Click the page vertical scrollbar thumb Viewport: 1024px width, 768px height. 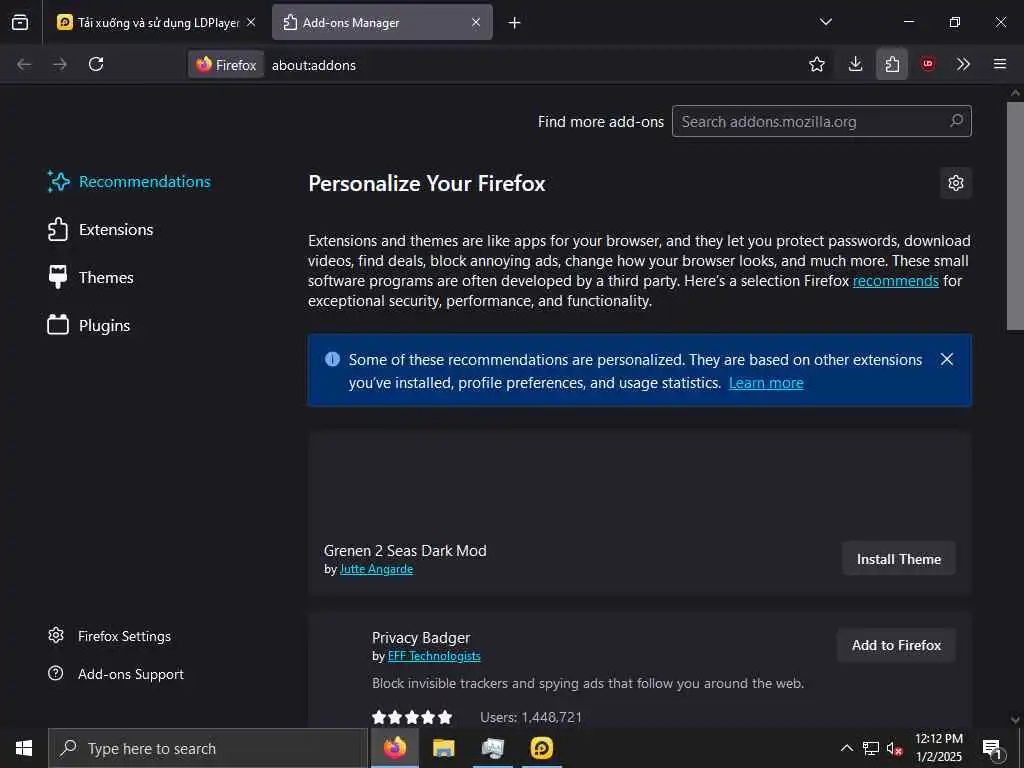(1015, 217)
